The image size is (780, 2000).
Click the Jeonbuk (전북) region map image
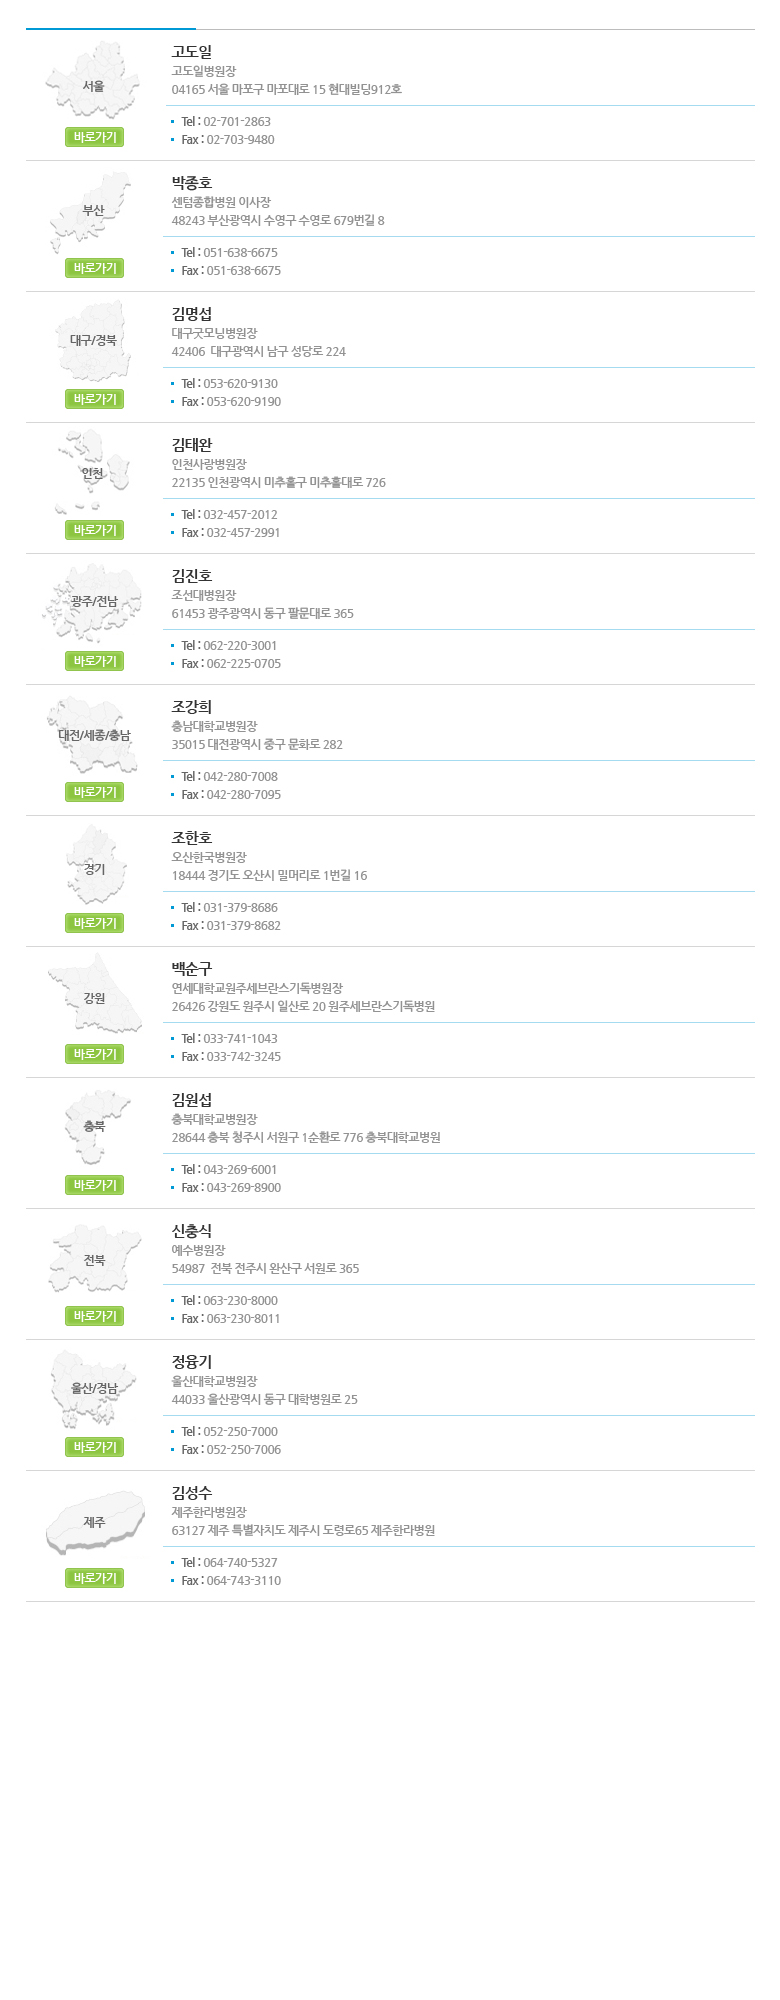[x=95, y=1258]
